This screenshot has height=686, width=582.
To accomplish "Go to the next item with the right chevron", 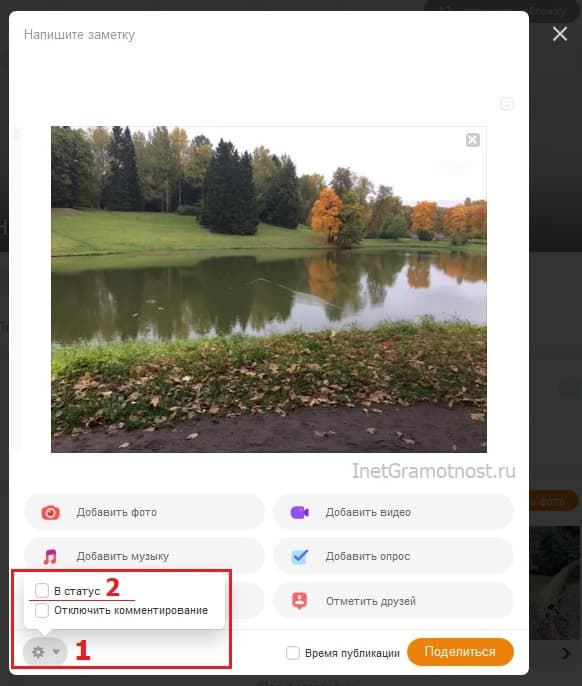I will click(x=566, y=653).
